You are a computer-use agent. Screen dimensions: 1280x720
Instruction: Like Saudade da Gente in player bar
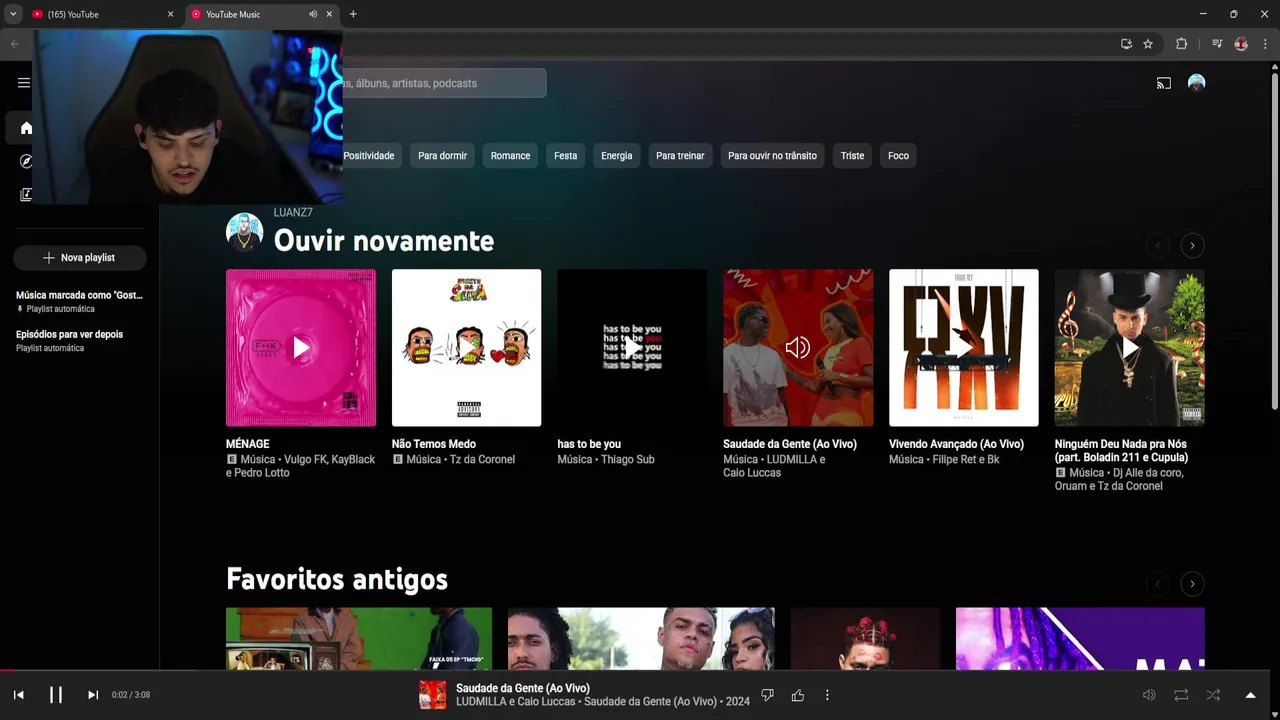pos(798,695)
